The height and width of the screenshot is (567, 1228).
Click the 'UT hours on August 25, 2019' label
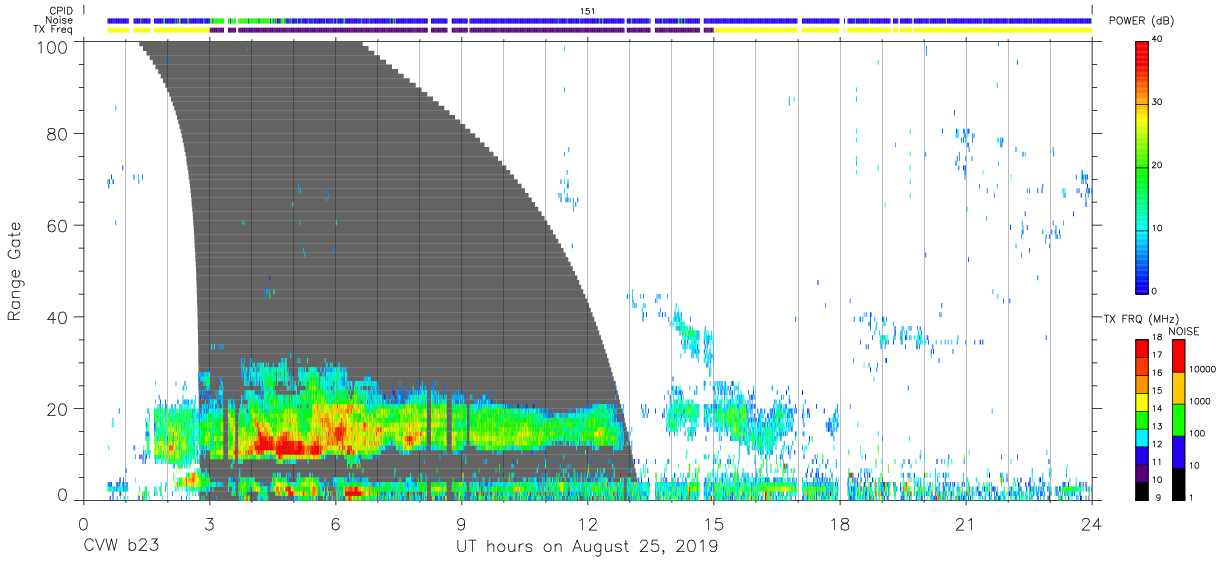(x=587, y=546)
